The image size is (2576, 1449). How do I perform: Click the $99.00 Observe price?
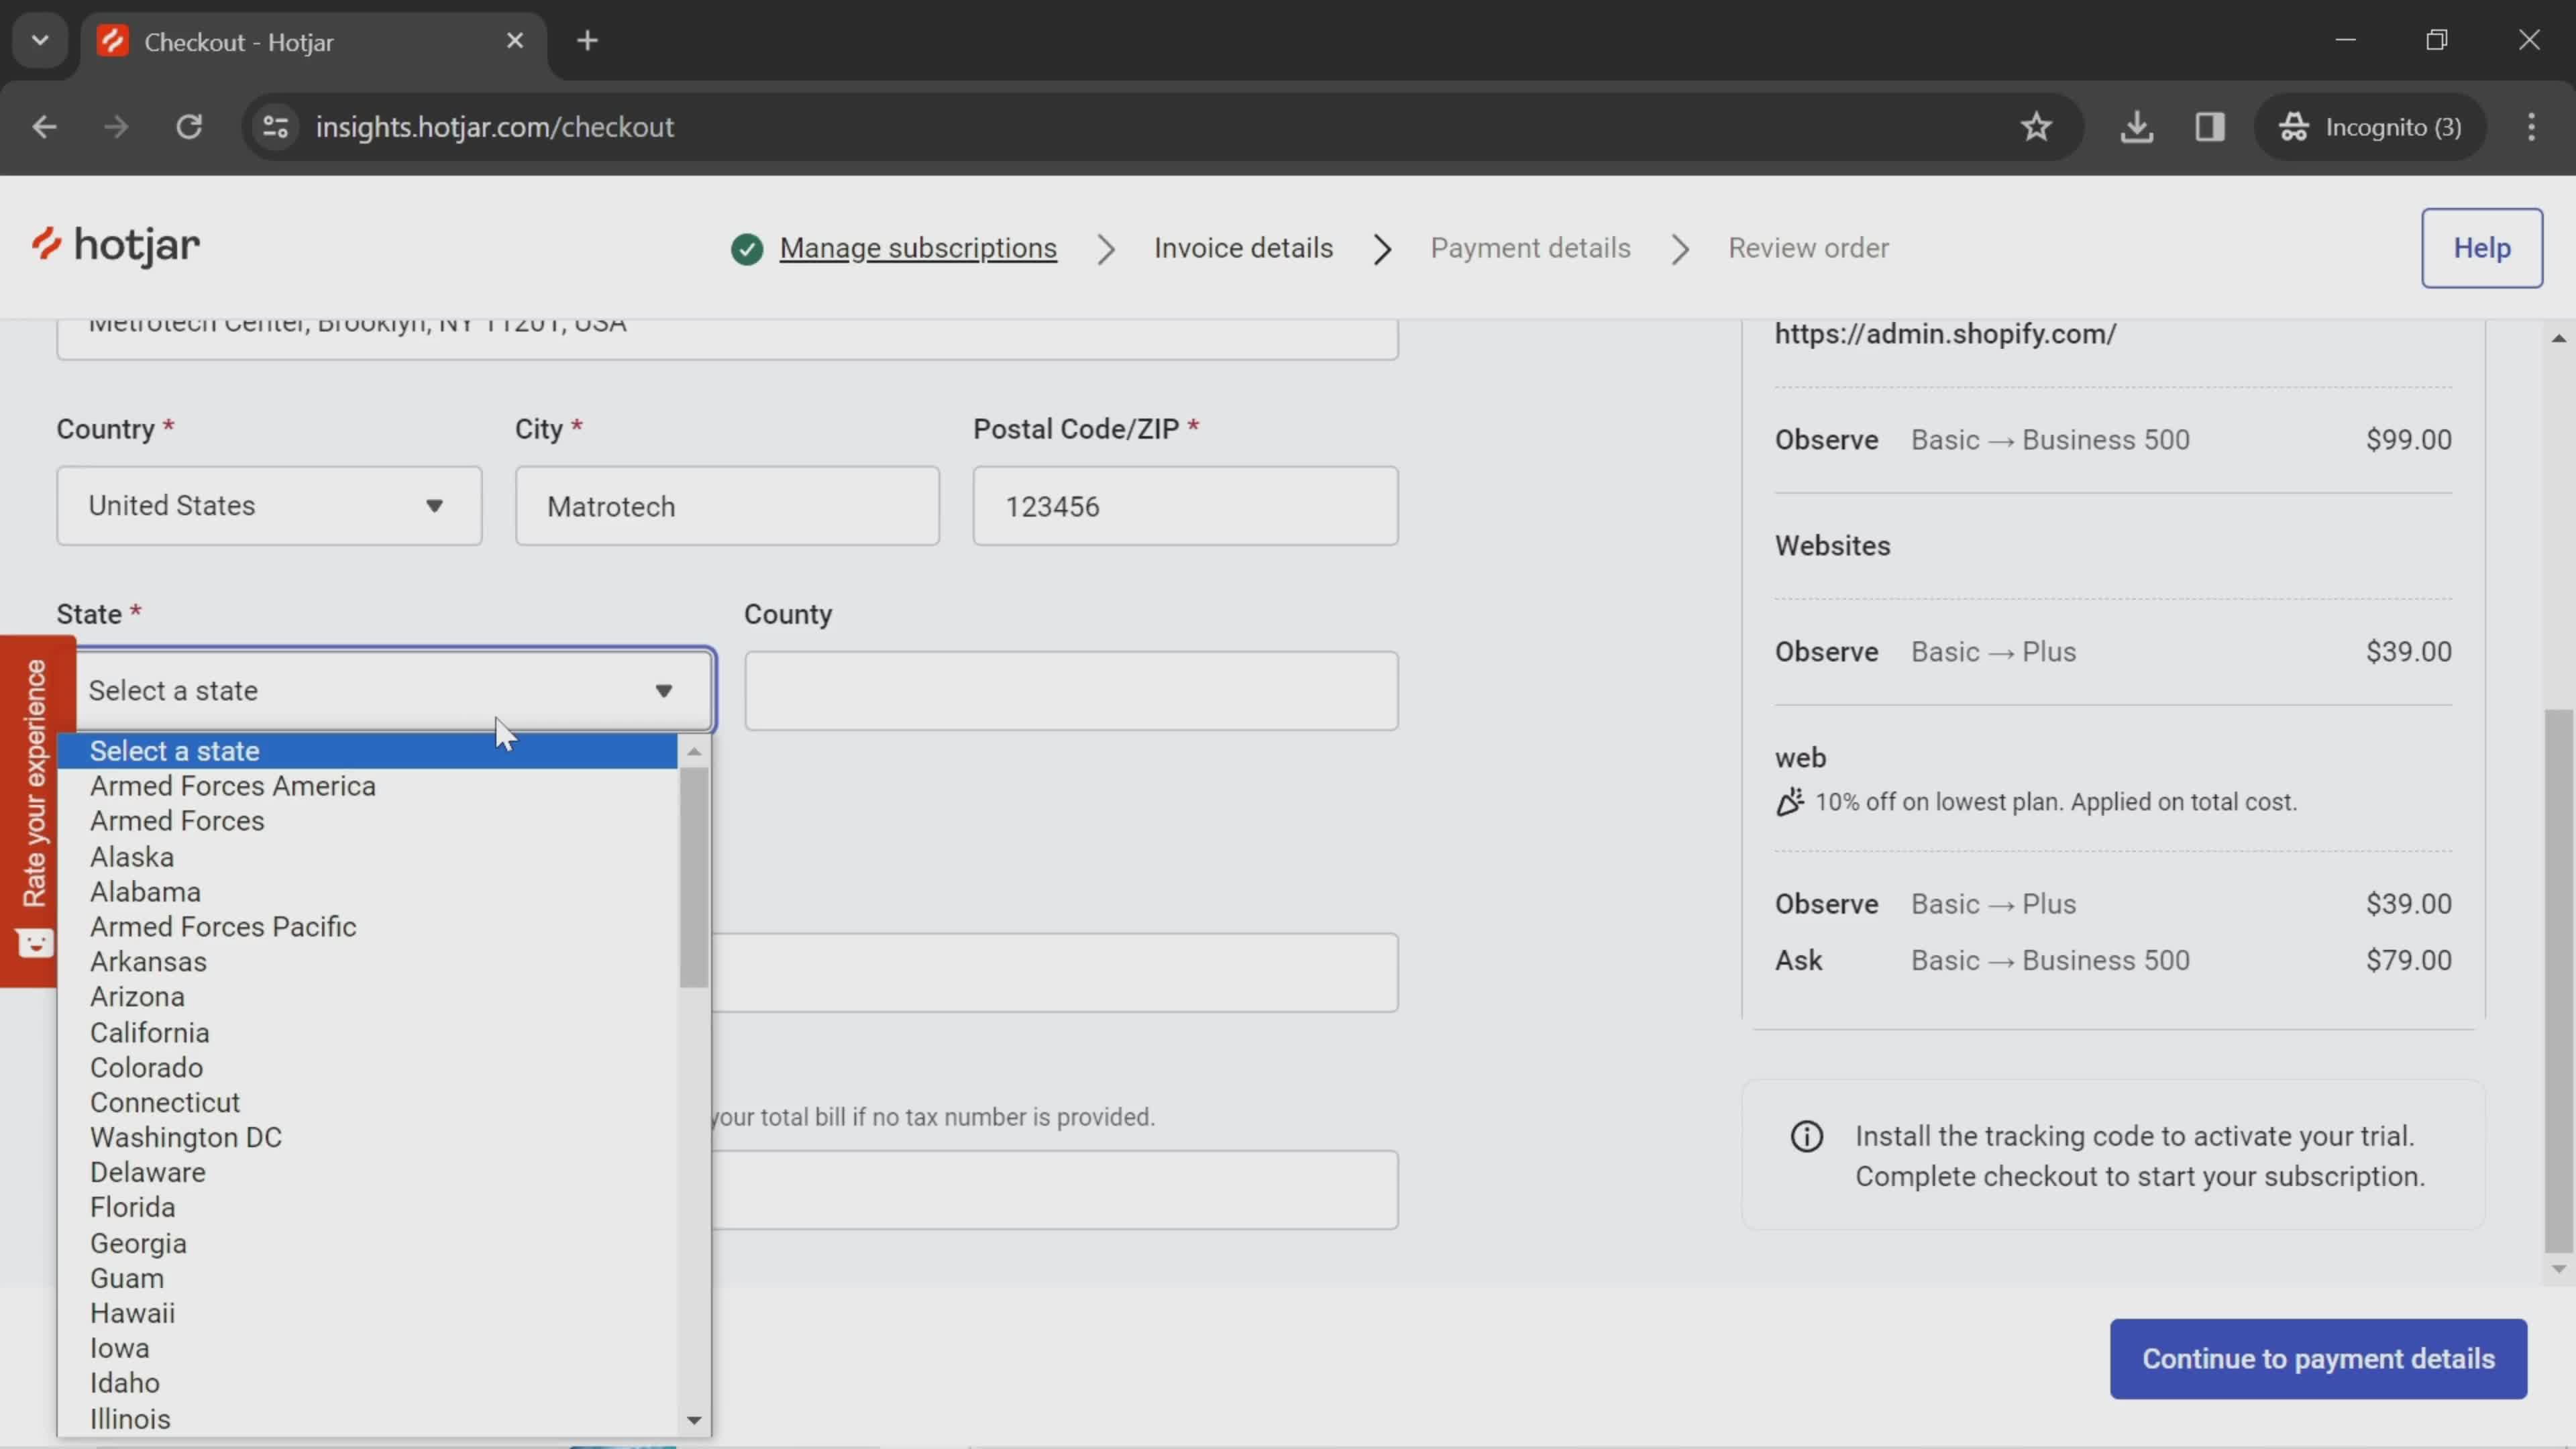(2408, 440)
